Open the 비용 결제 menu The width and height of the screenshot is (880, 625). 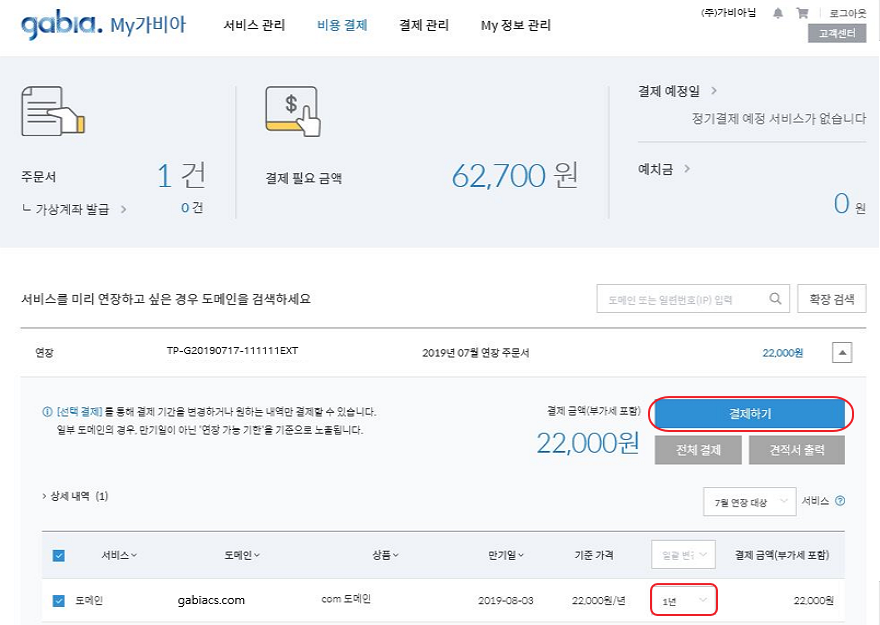coord(342,25)
